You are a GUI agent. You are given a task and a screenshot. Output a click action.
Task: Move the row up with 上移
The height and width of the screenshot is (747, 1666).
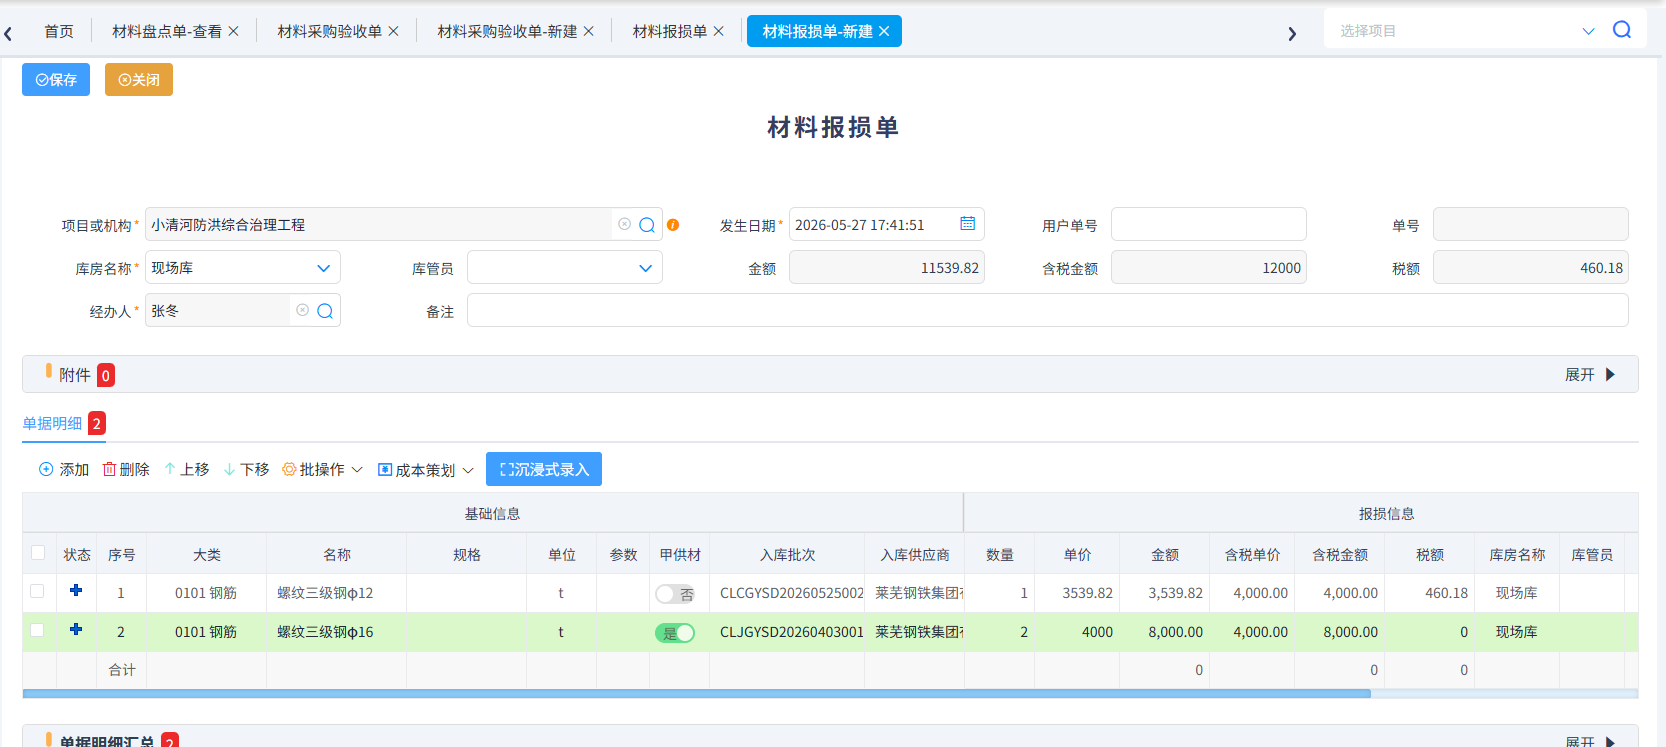click(187, 469)
